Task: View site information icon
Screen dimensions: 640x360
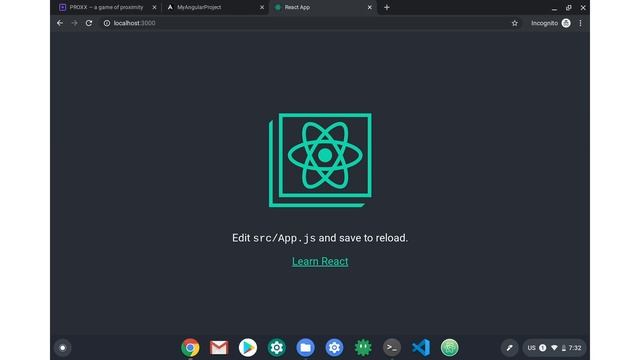Action: point(107,23)
